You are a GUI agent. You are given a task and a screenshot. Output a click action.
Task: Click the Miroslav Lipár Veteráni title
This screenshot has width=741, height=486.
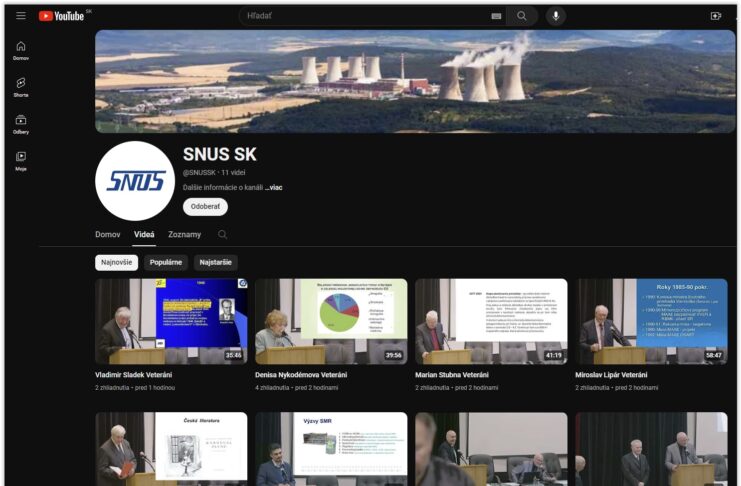[x=611, y=375]
